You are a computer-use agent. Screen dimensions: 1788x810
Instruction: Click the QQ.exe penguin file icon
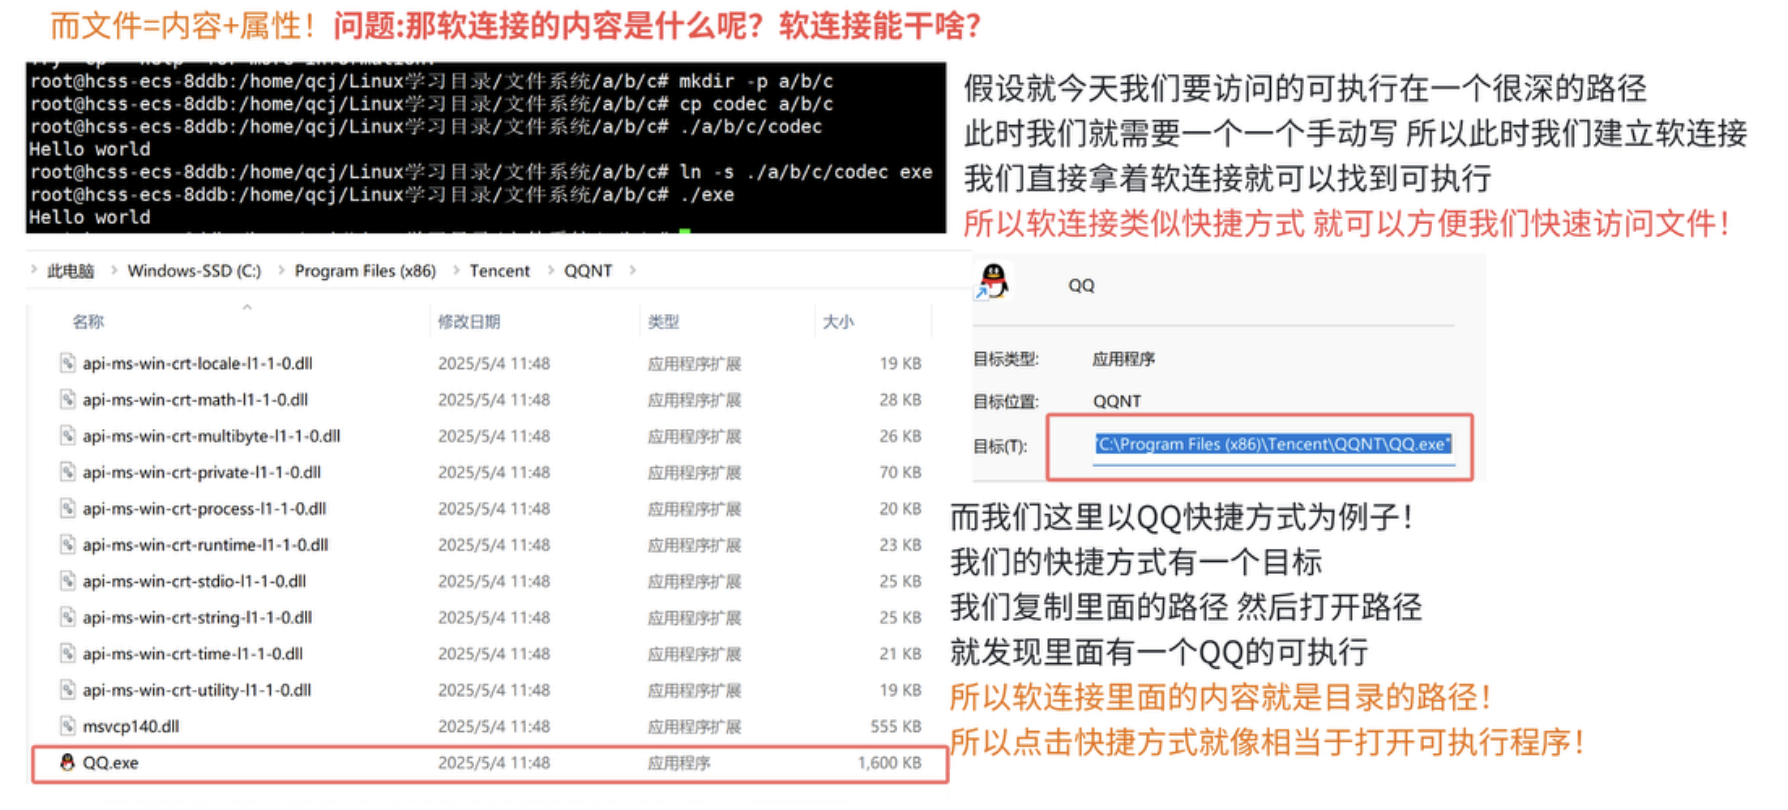67,762
